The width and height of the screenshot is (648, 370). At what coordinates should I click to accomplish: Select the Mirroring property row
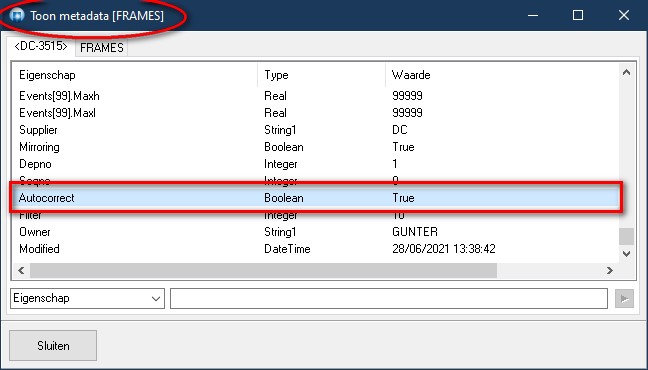pyautogui.click(x=316, y=147)
